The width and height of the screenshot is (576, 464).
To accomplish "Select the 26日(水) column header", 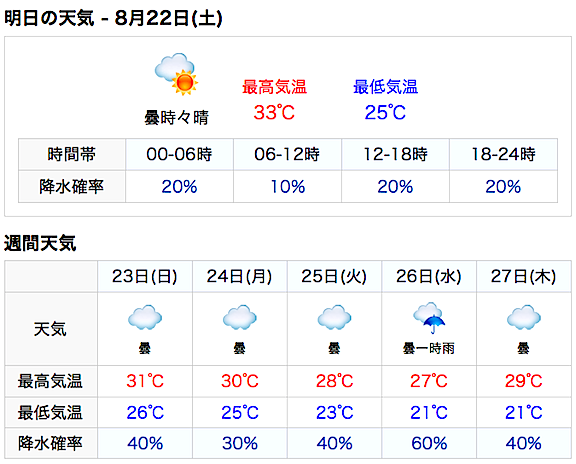I will coord(429,277).
